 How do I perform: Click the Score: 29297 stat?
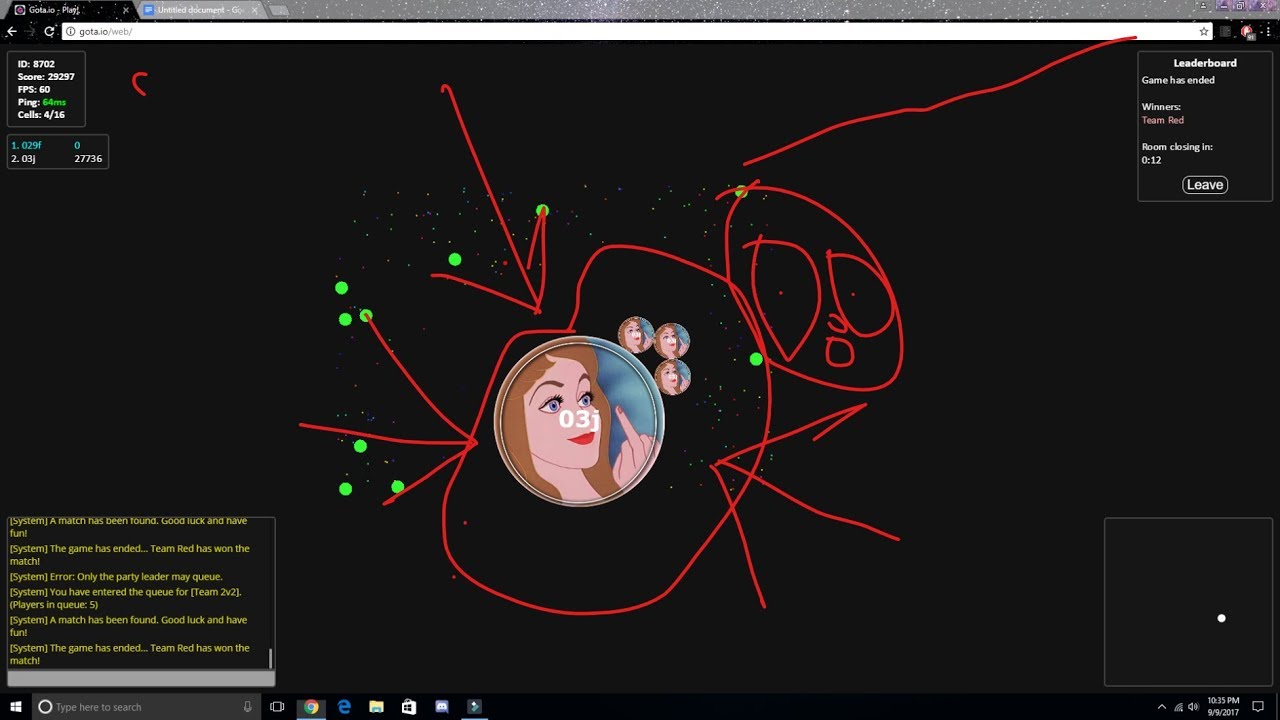(46, 77)
